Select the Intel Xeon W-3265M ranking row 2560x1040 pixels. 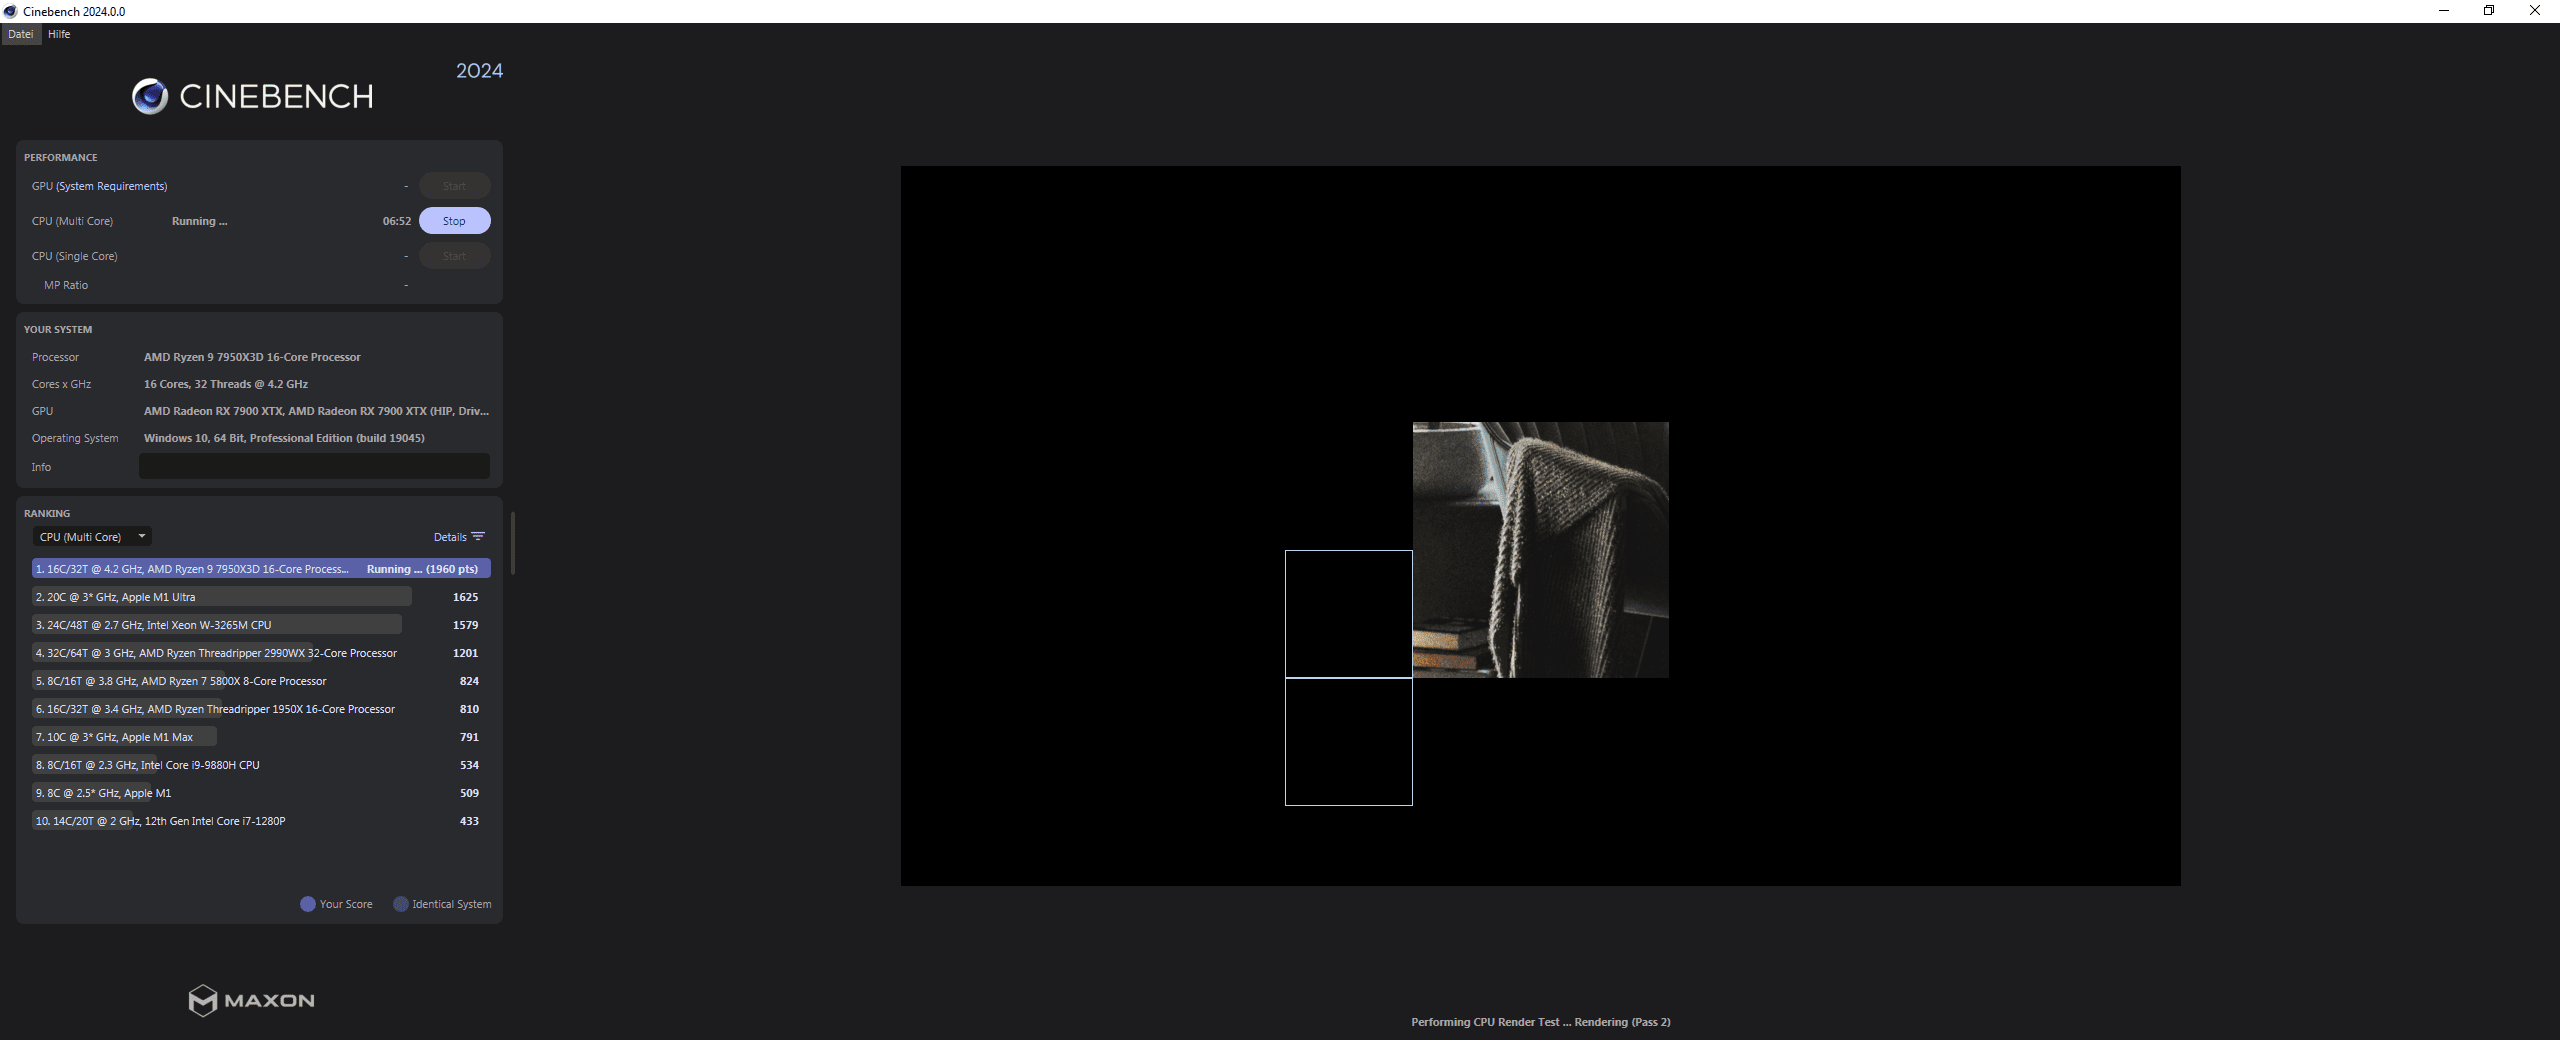pos(261,625)
